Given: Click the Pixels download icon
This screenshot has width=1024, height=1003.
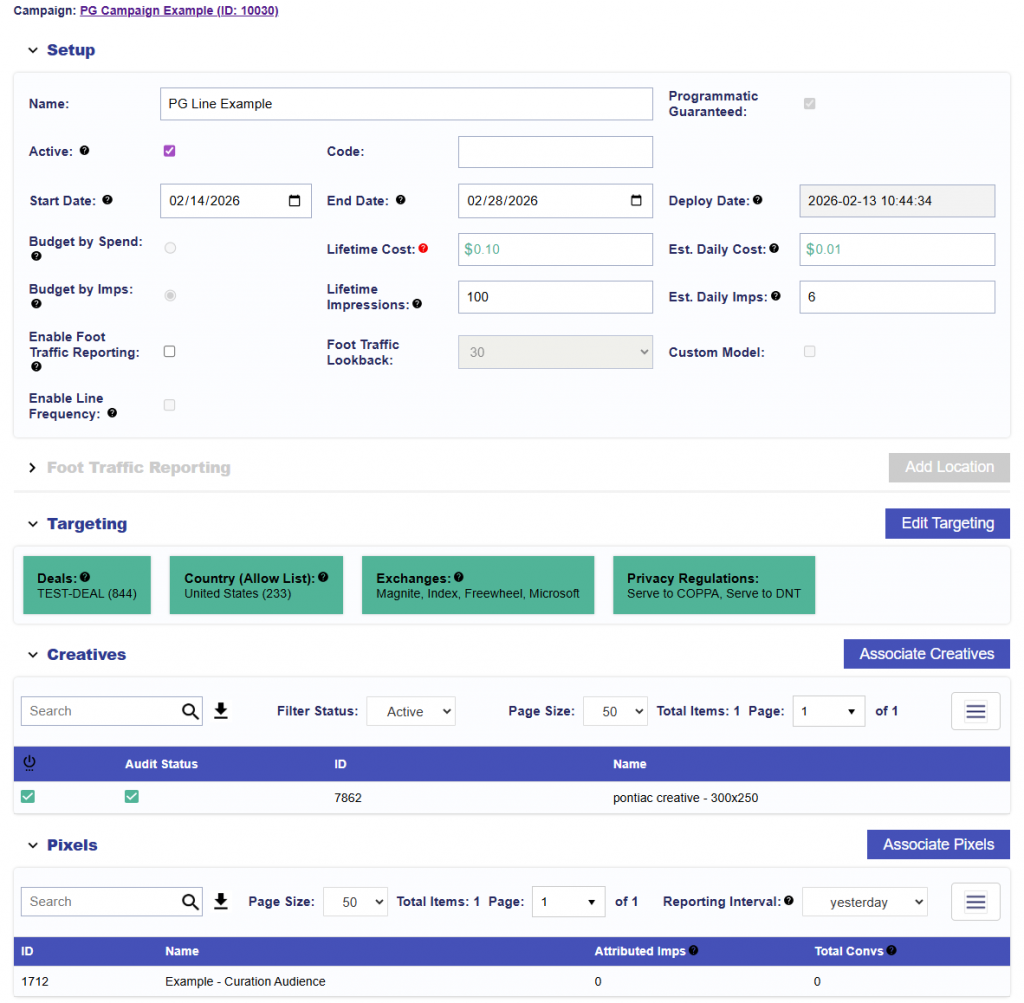Looking at the screenshot, I should [221, 902].
